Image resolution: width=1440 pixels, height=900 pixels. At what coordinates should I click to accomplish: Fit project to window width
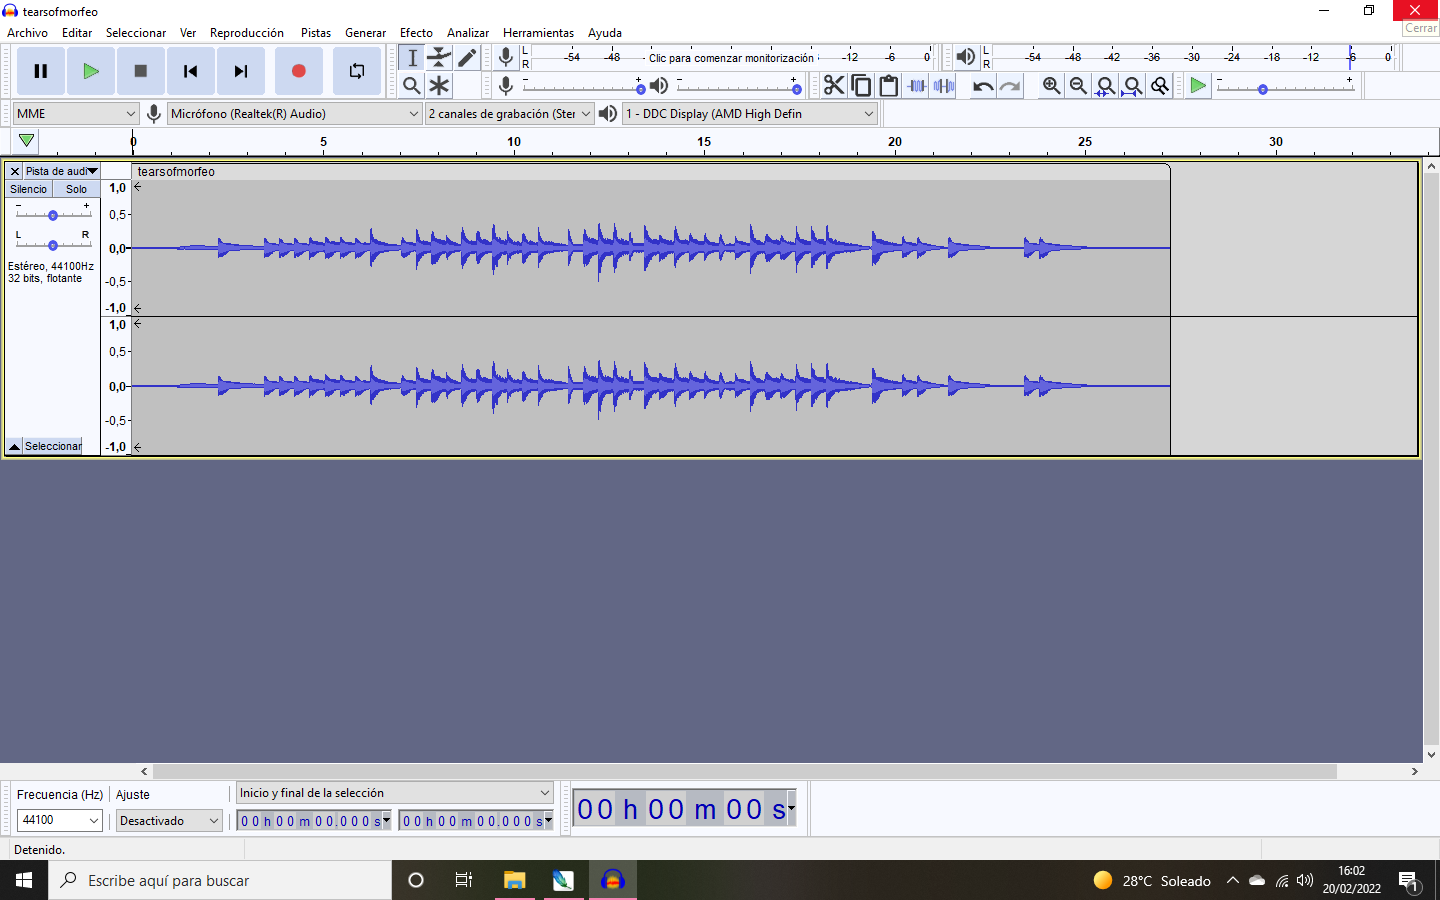1132,86
